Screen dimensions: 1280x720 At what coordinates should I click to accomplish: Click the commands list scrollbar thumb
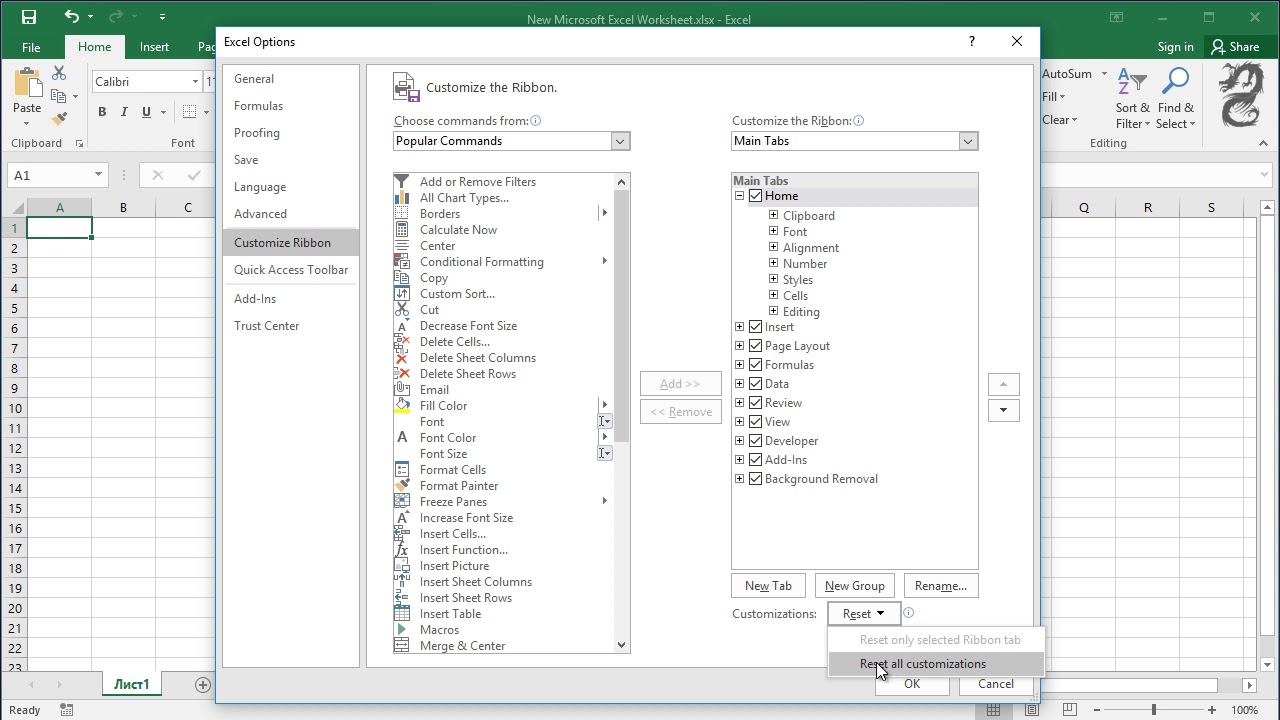(x=621, y=315)
